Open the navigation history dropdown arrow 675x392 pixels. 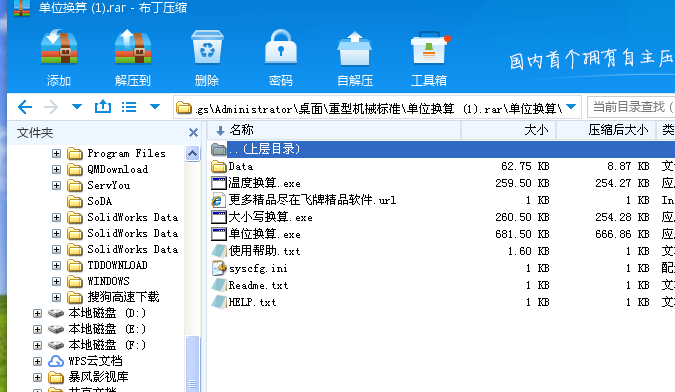77,106
